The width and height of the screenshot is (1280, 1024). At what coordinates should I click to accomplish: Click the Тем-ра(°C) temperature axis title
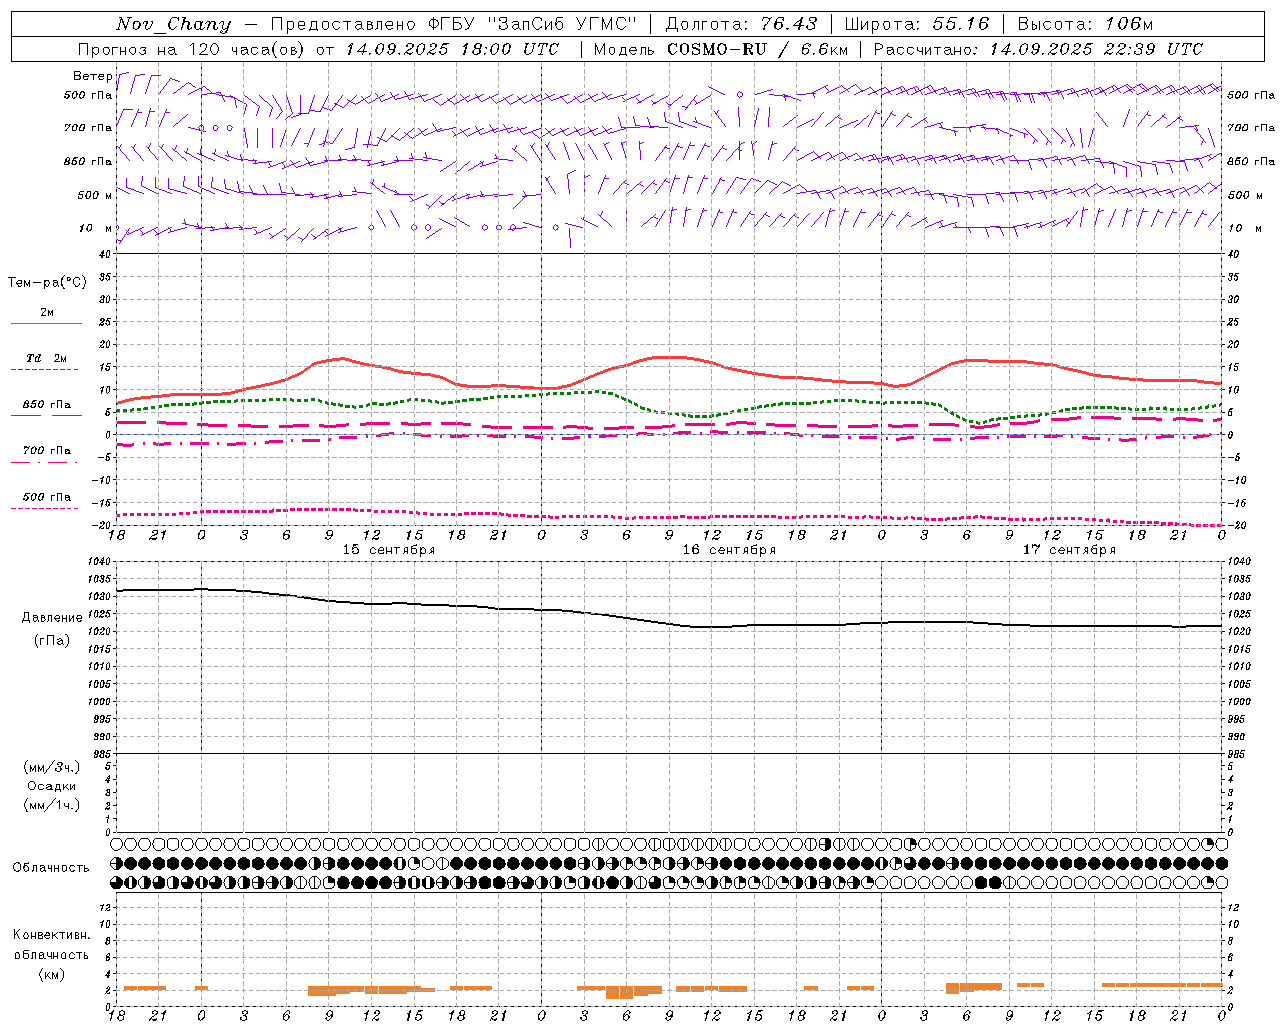[x=47, y=283]
